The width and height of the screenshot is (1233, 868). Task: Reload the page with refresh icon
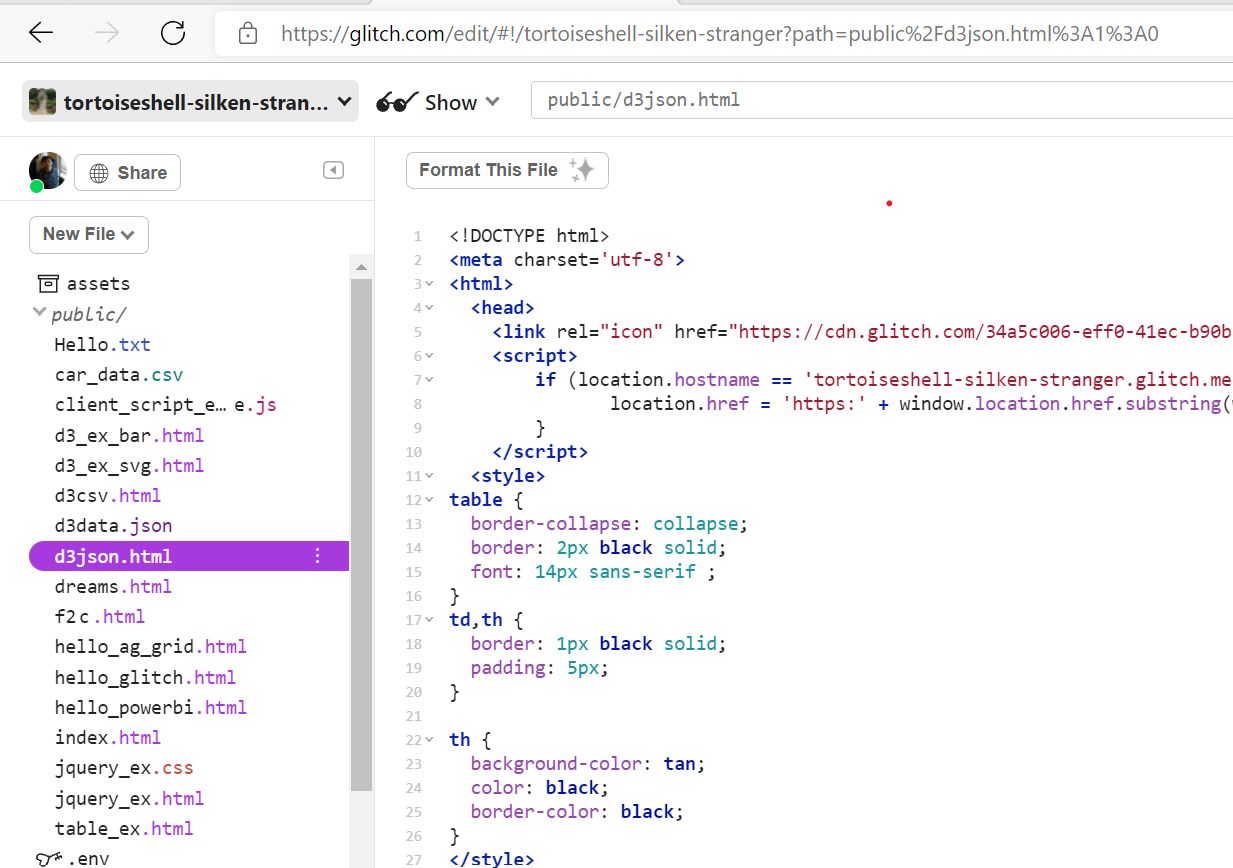coord(173,33)
